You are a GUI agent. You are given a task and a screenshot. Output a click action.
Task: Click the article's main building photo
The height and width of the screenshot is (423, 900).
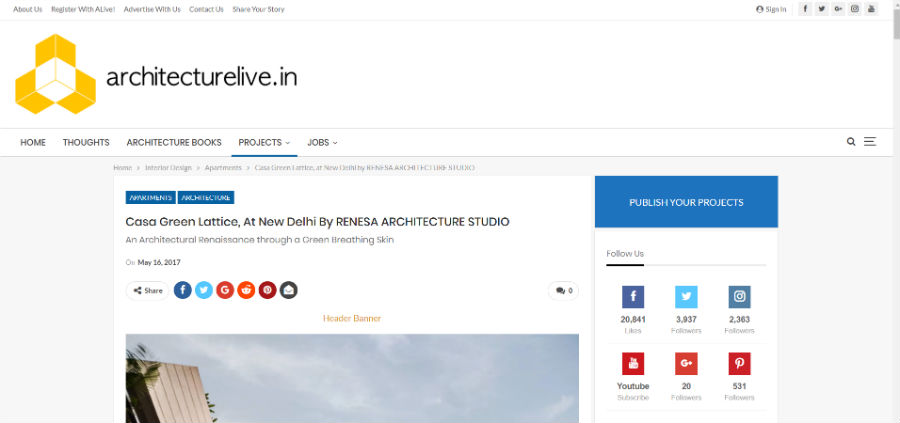click(x=352, y=379)
